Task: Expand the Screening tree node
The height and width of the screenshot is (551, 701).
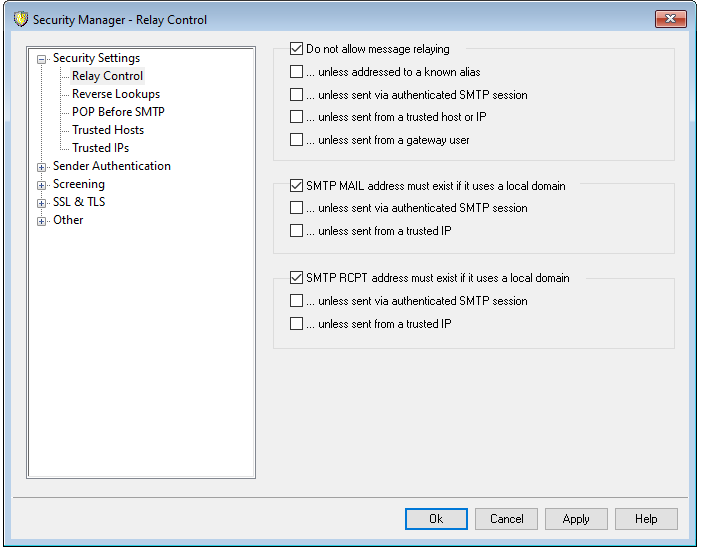Action: (x=42, y=185)
